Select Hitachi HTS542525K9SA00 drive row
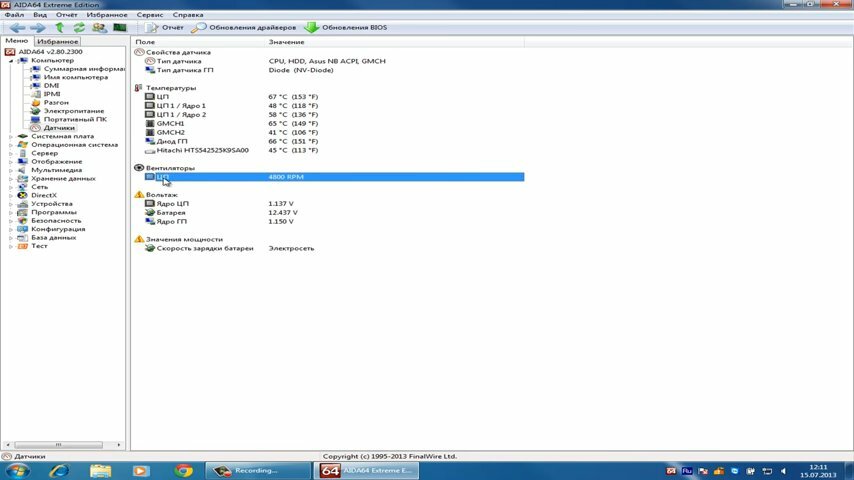854x480 pixels. [329, 150]
